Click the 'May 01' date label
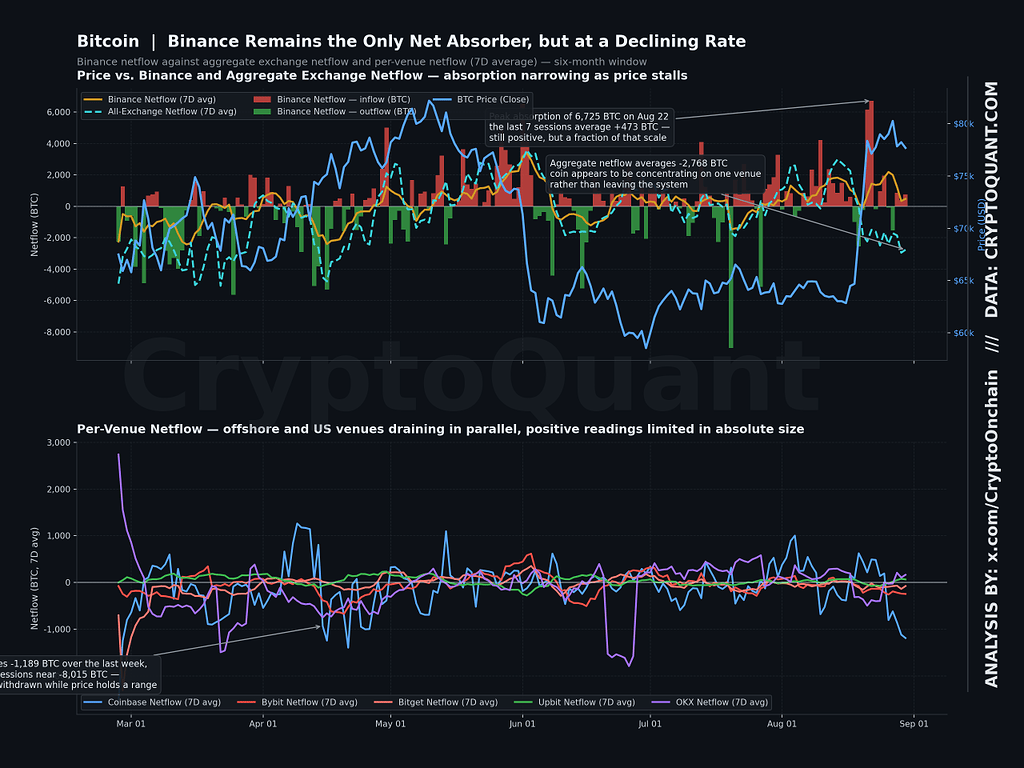Image resolution: width=1024 pixels, height=768 pixels. point(391,724)
